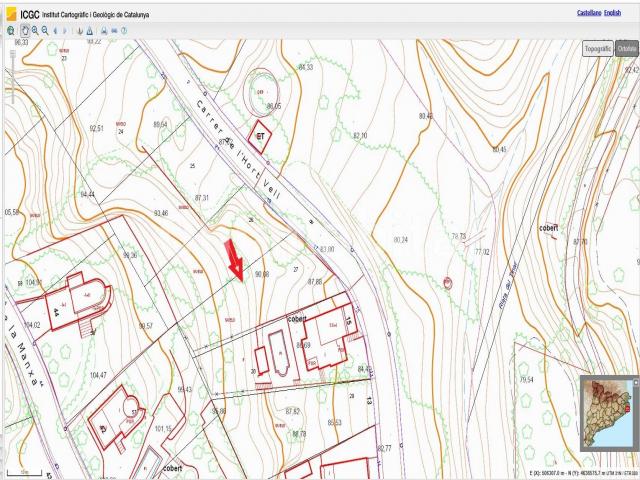Activate the zoom out magnifier tool
Screen dimensions: 640x480
point(44,31)
